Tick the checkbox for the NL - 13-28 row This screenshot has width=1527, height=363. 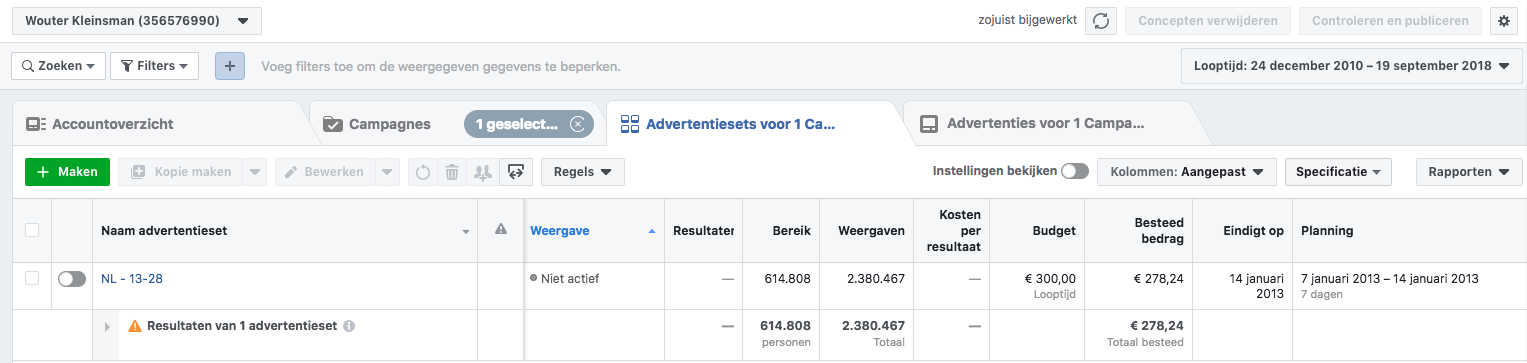[32, 278]
